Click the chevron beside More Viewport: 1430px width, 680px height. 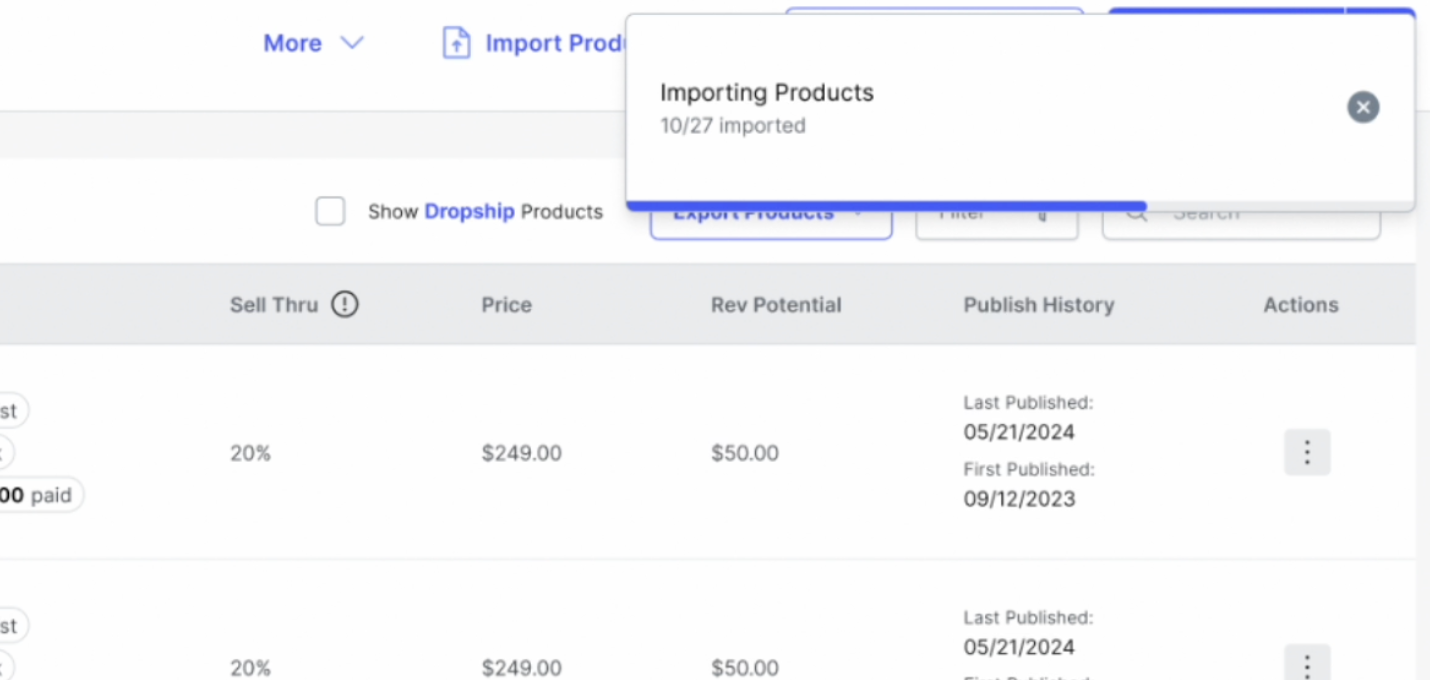(352, 43)
